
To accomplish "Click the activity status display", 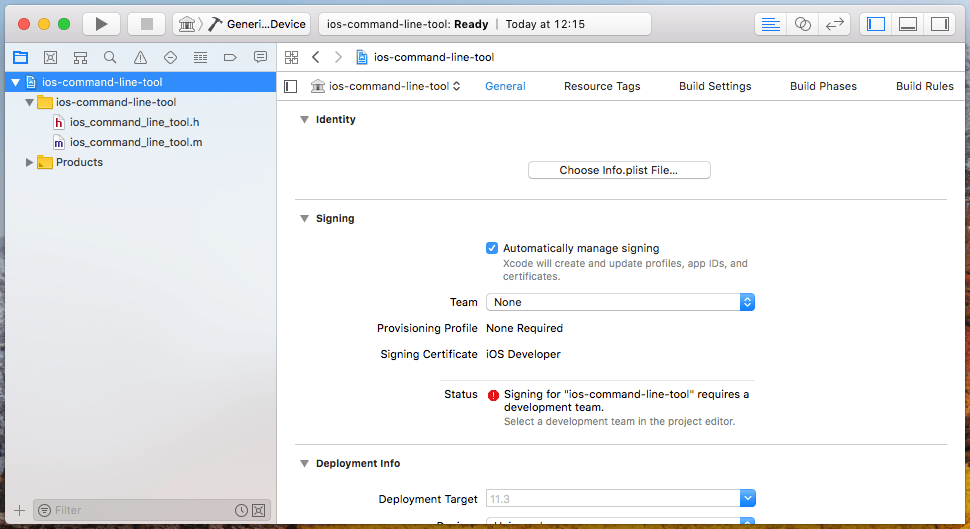I will pyautogui.click(x=484, y=24).
